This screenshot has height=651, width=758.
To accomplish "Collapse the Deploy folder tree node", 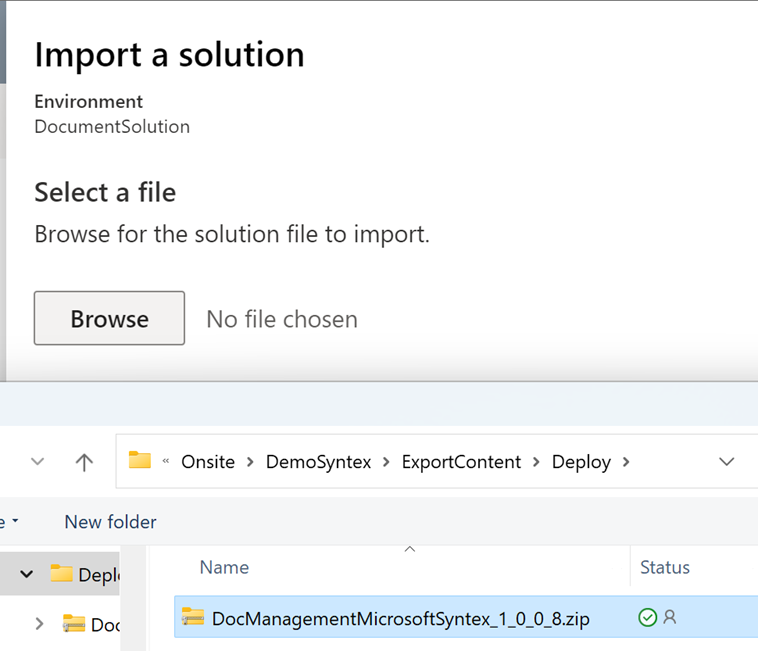I will pyautogui.click(x=27, y=574).
